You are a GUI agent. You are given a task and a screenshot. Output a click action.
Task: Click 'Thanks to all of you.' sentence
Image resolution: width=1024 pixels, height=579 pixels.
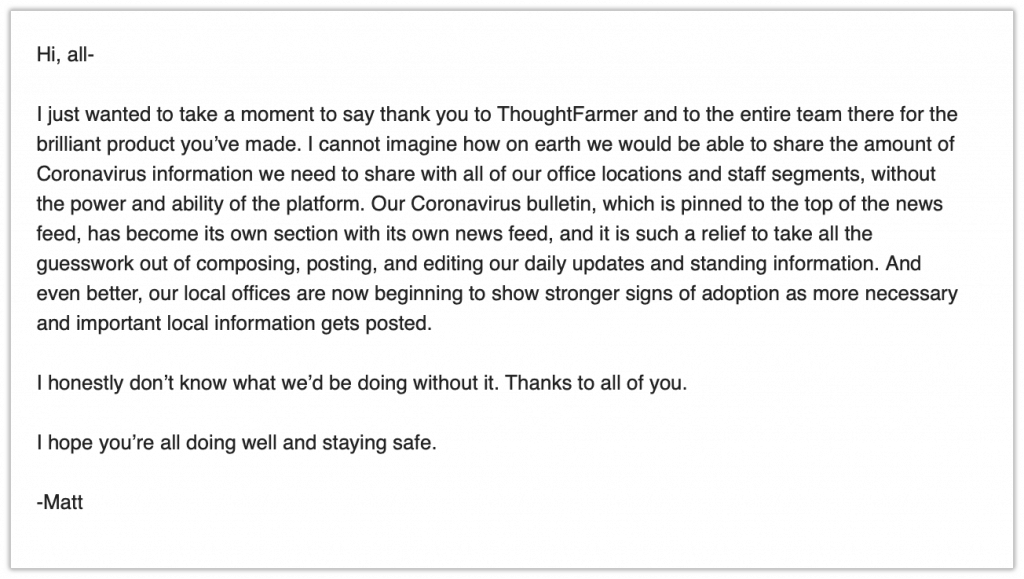[x=596, y=383]
